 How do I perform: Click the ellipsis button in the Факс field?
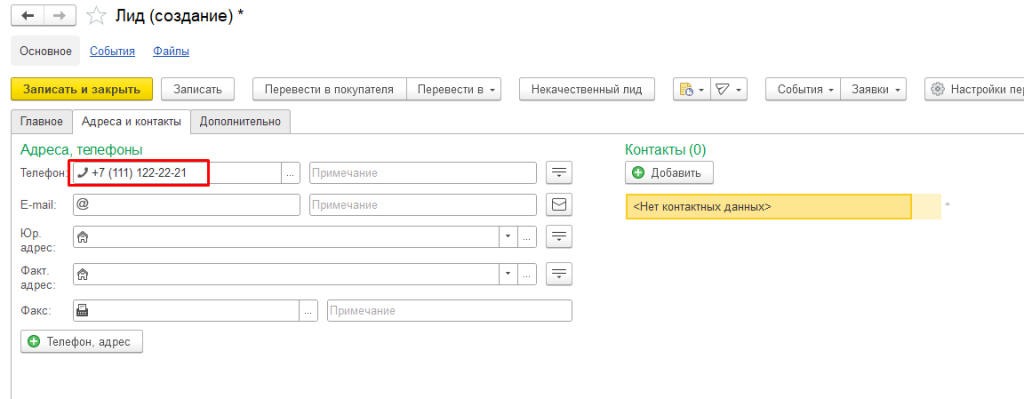coord(309,311)
